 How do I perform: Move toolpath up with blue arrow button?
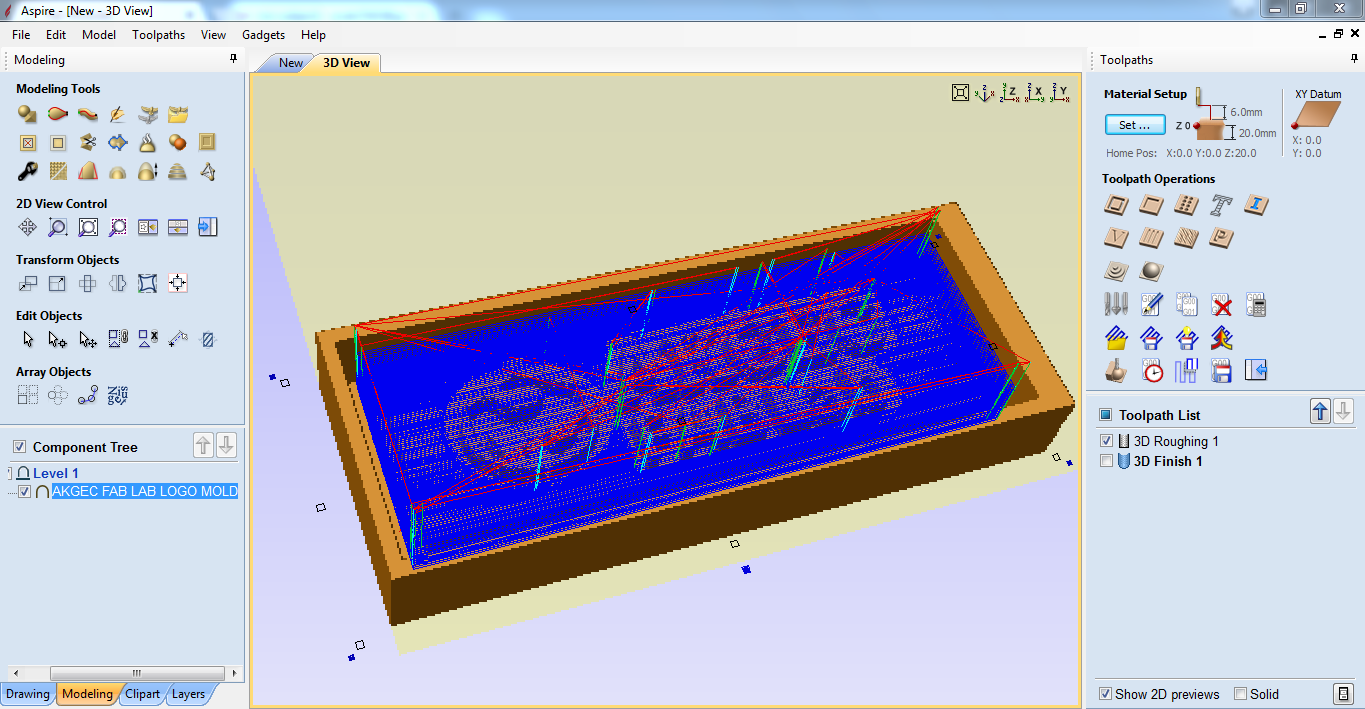pyautogui.click(x=1321, y=411)
